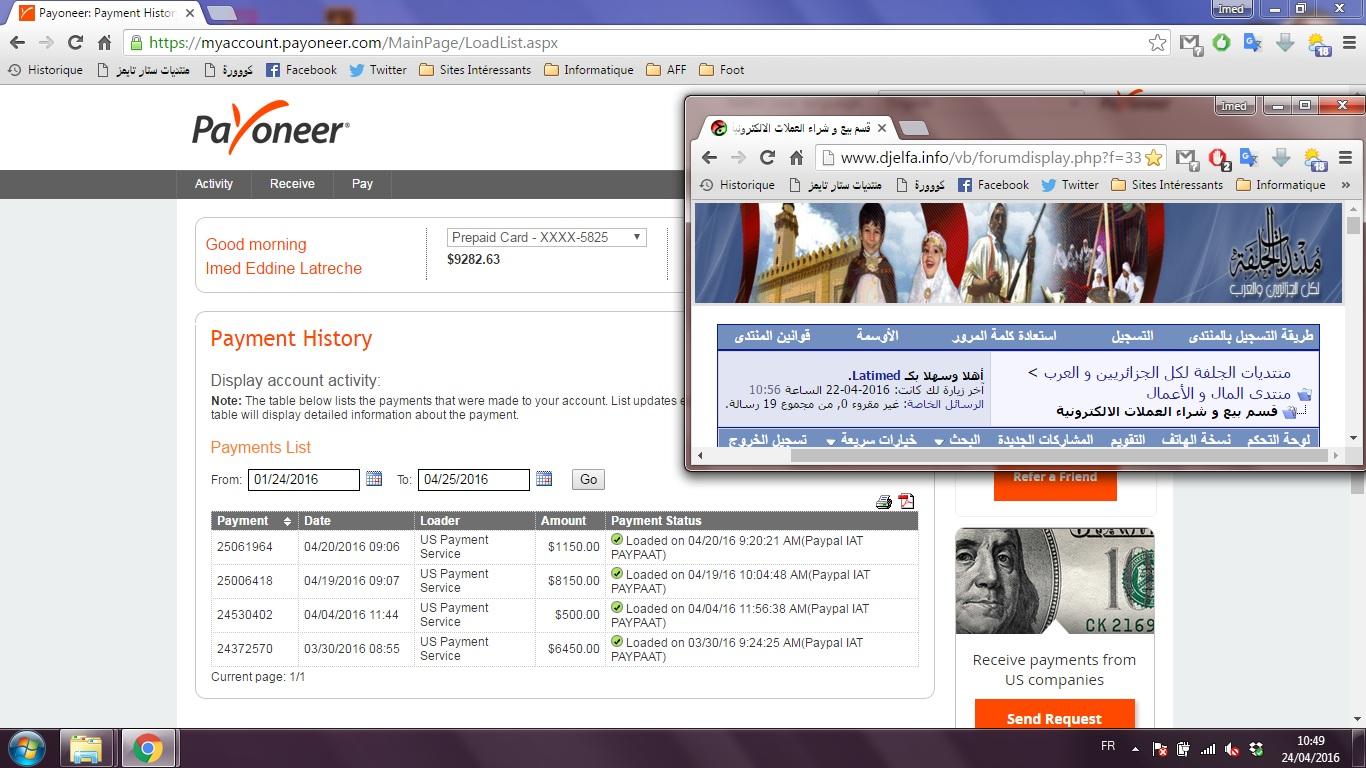Go back in the djelfa forum window
This screenshot has width=1366, height=768.
coord(709,157)
